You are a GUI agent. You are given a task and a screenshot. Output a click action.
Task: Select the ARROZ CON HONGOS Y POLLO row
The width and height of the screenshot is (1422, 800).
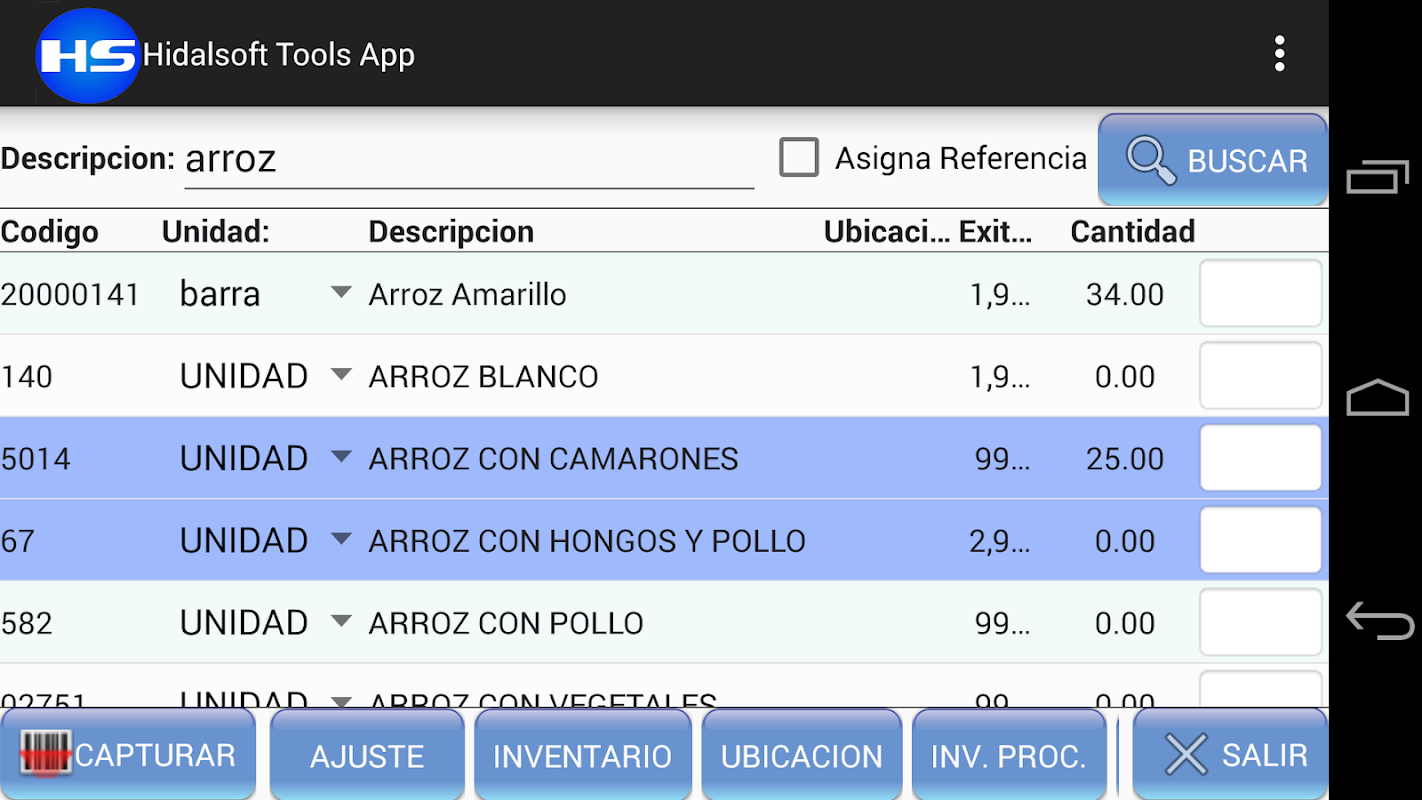pyautogui.click(x=586, y=541)
